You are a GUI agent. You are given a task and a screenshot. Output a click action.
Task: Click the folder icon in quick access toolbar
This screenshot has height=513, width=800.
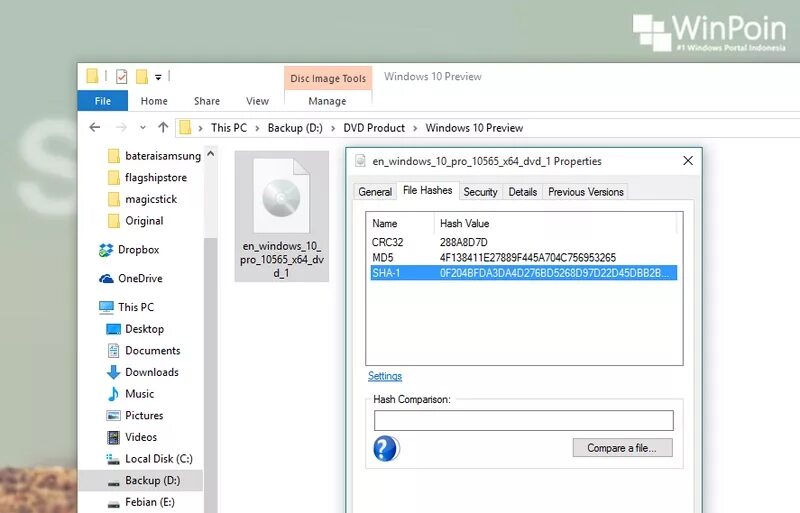(92, 76)
